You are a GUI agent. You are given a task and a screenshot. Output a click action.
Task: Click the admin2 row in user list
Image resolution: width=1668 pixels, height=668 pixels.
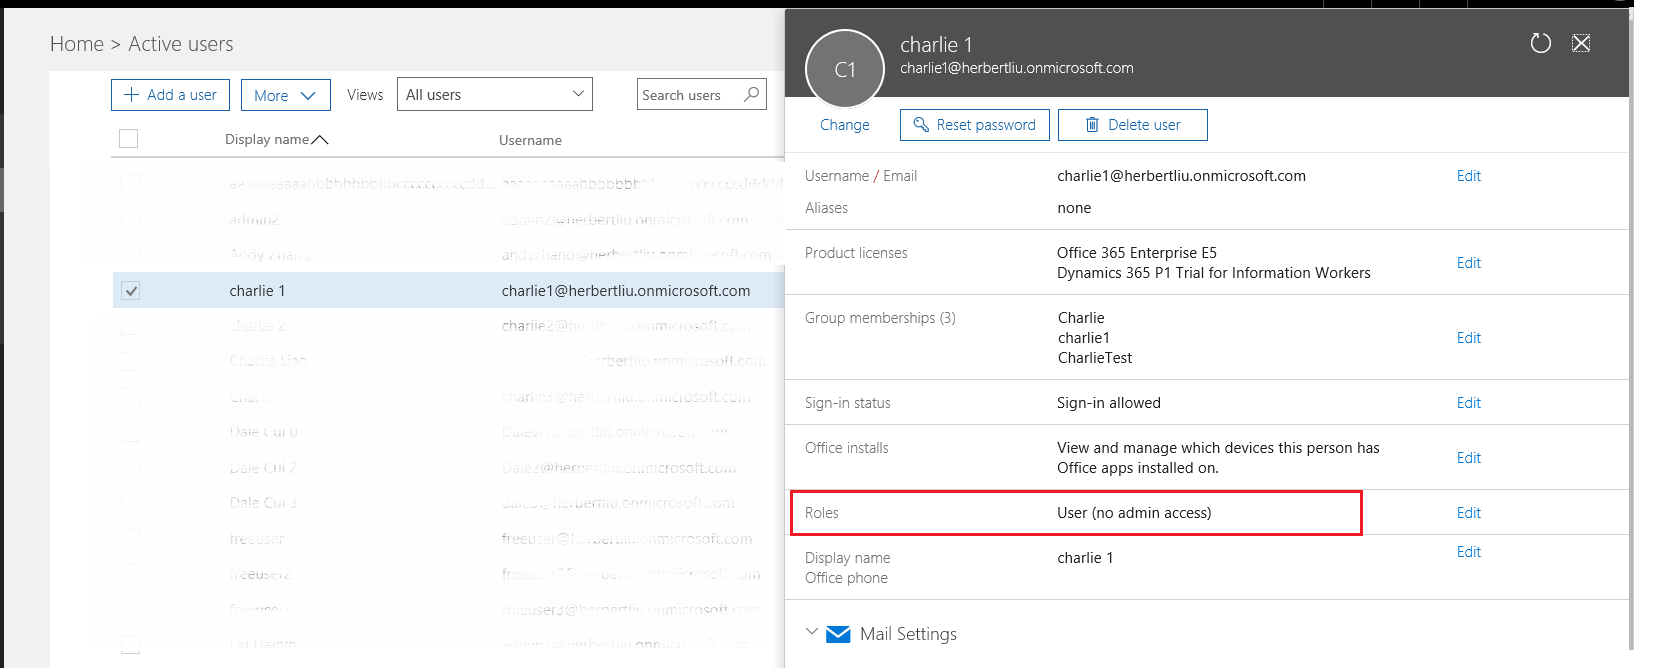[x=448, y=219]
